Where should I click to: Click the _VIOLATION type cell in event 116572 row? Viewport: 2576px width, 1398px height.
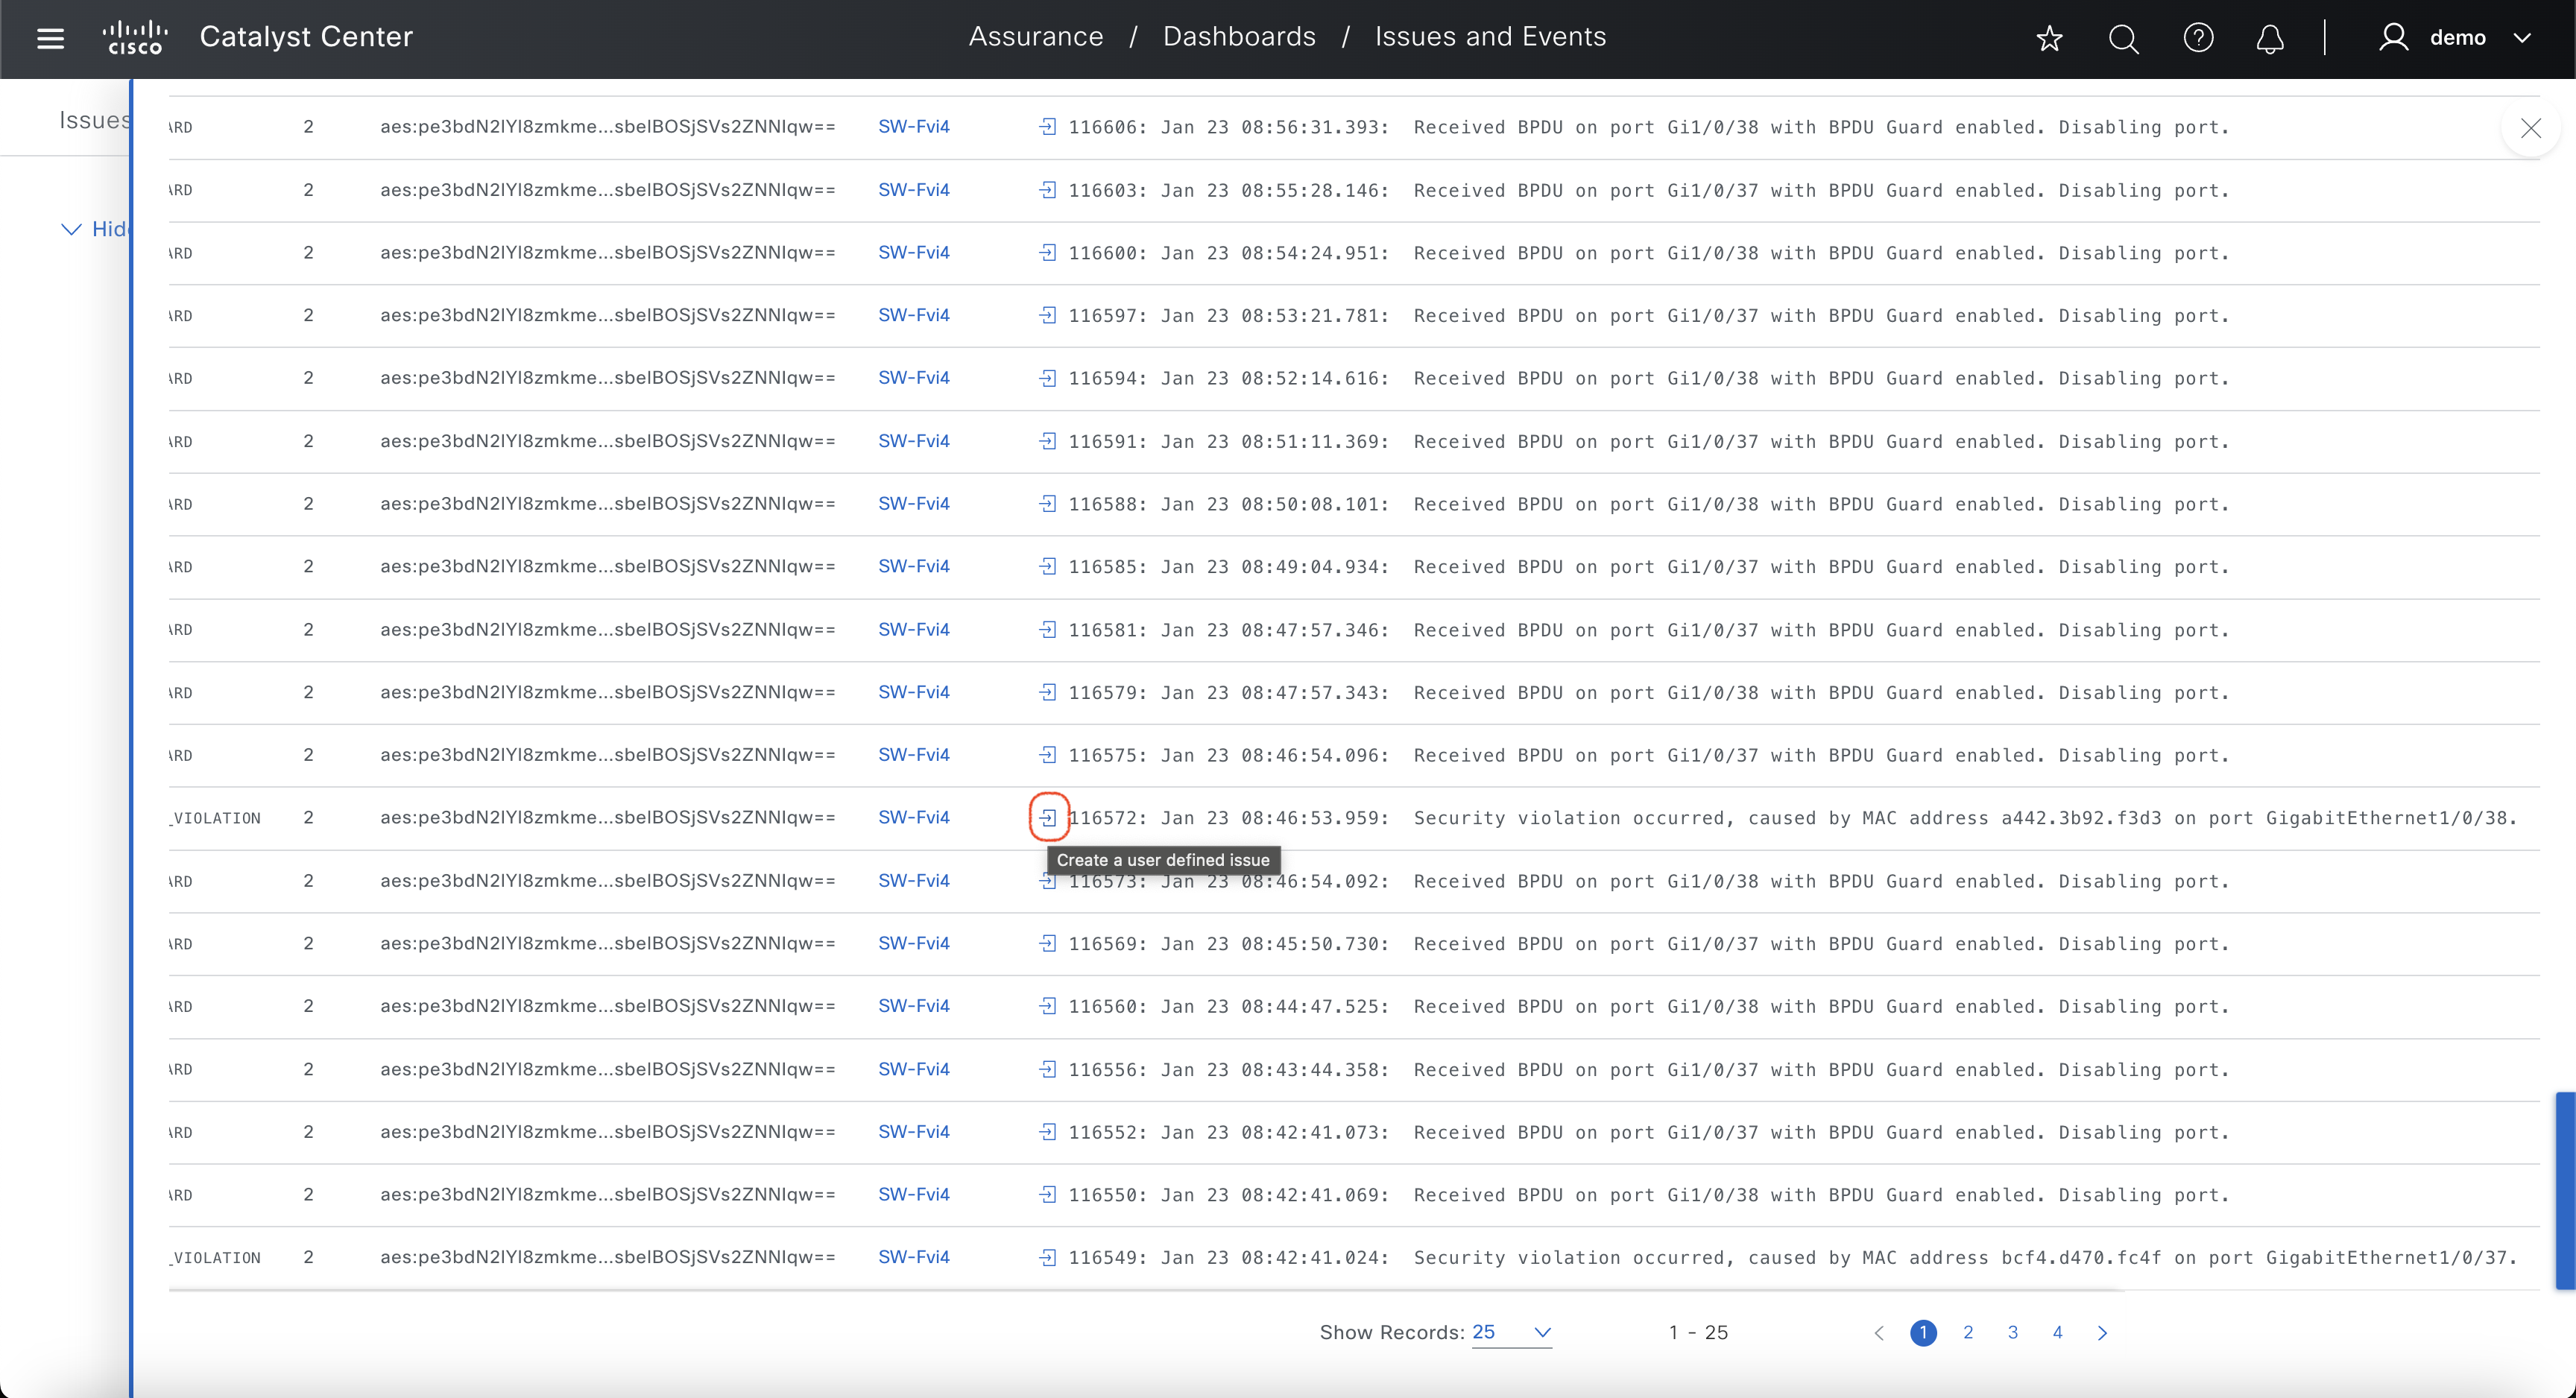pyautogui.click(x=215, y=818)
